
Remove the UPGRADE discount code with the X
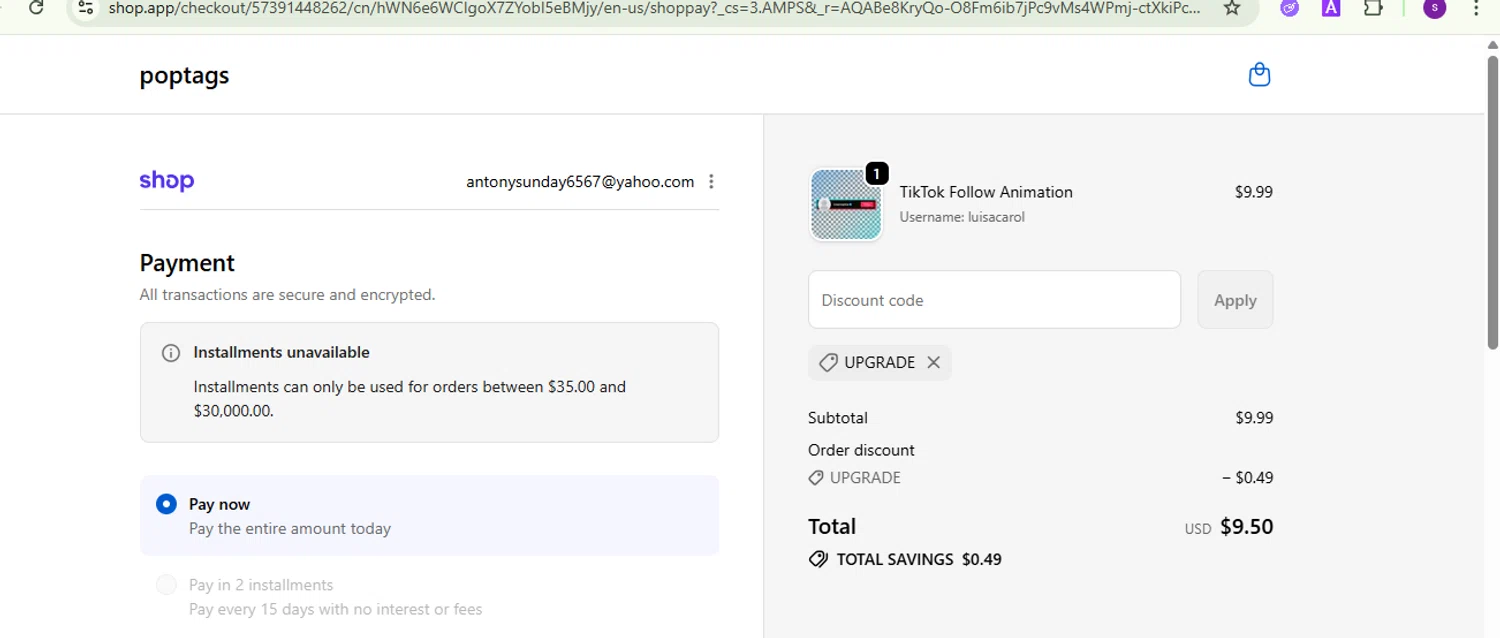(x=933, y=363)
